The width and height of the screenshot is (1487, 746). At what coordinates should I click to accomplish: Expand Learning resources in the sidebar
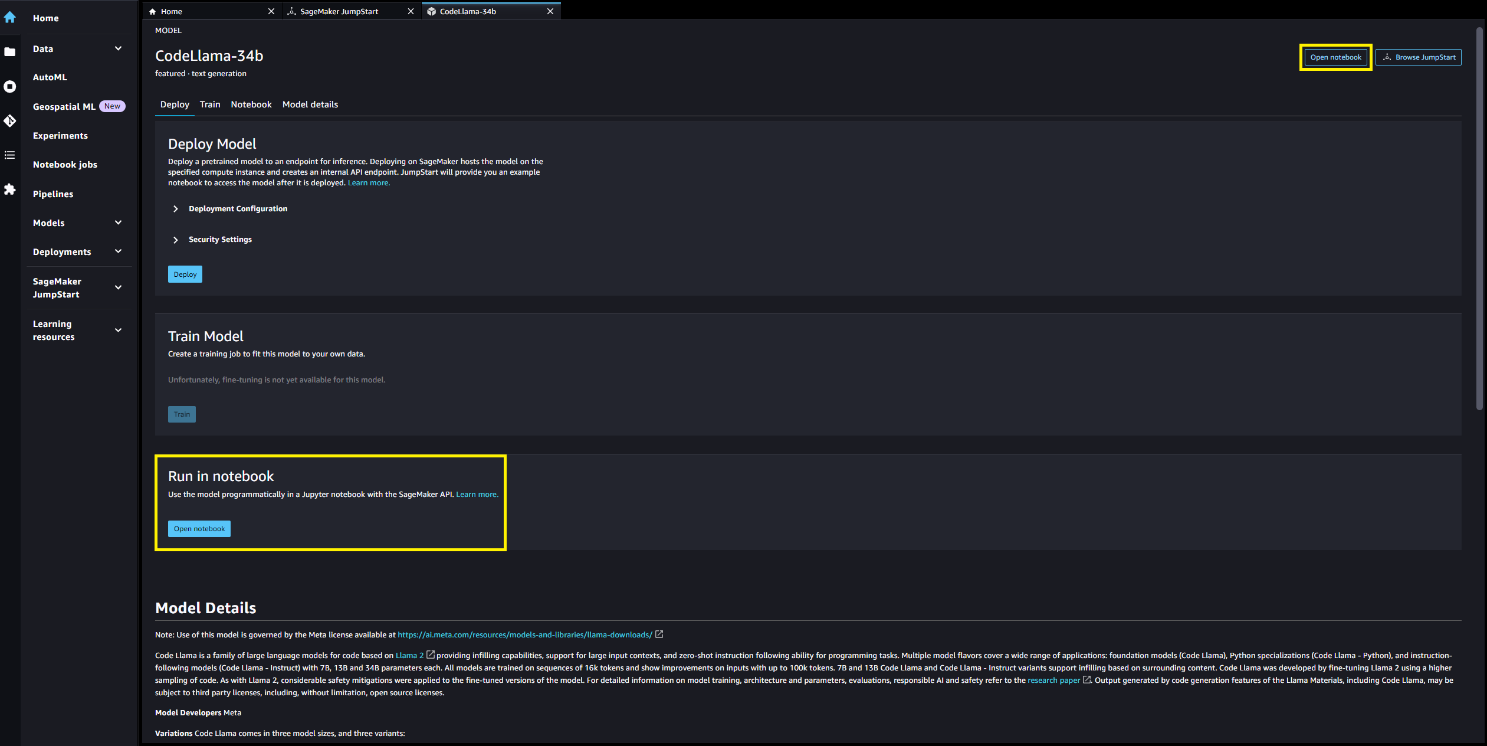click(118, 330)
